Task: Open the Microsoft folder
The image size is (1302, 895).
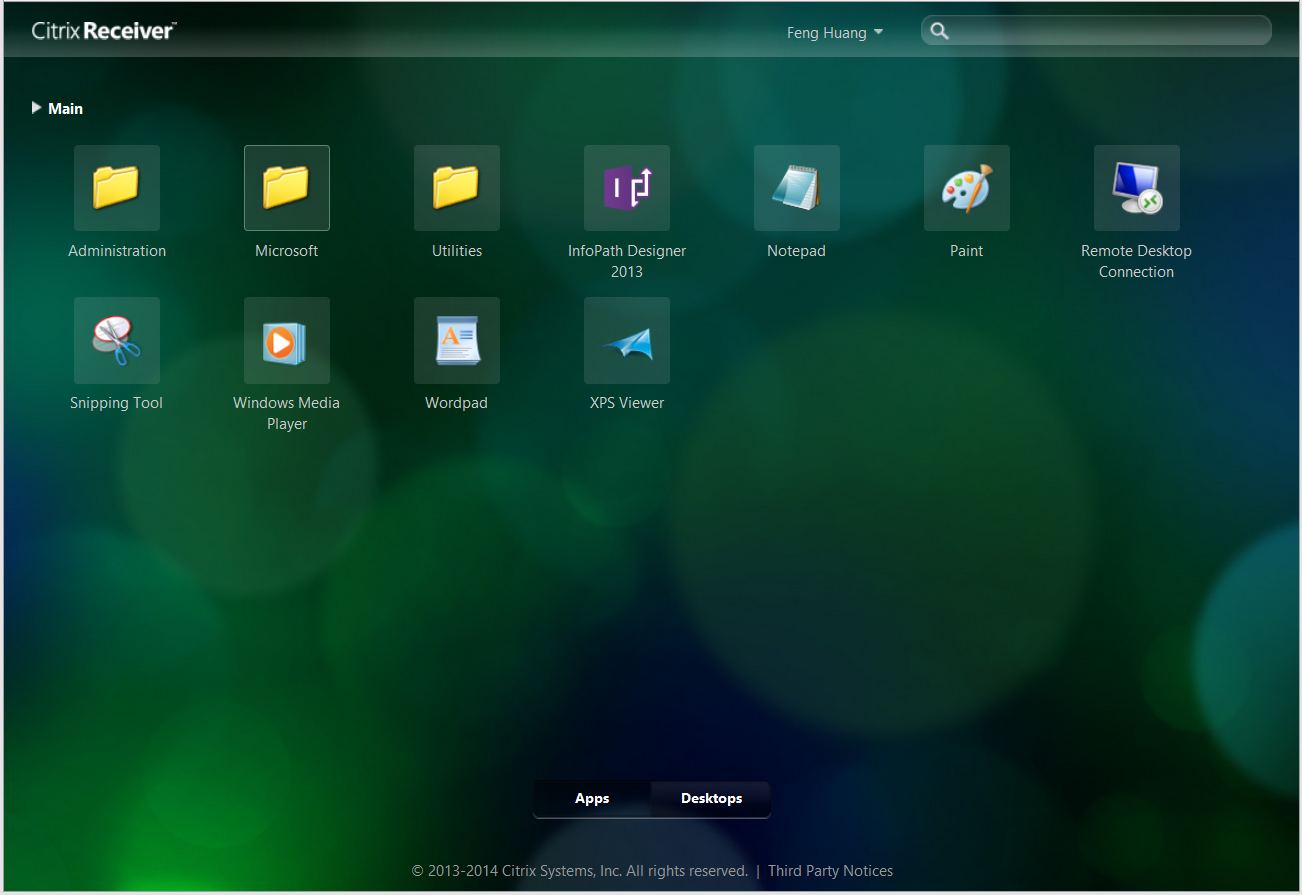Action: 287,189
